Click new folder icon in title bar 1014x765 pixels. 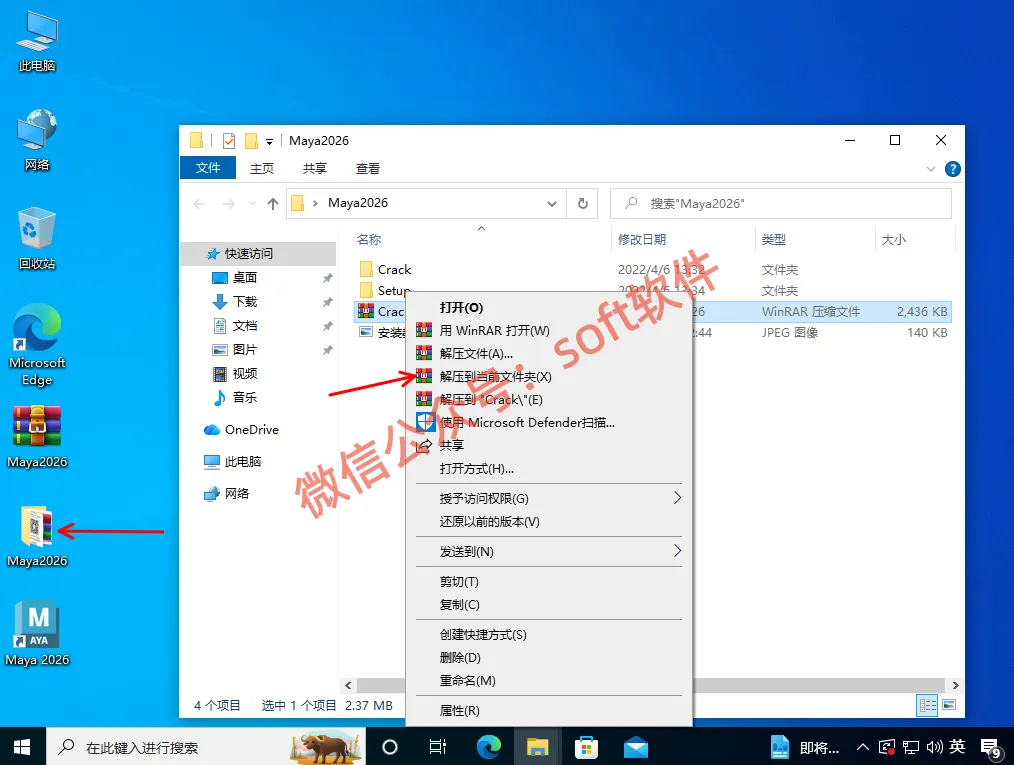pos(252,140)
